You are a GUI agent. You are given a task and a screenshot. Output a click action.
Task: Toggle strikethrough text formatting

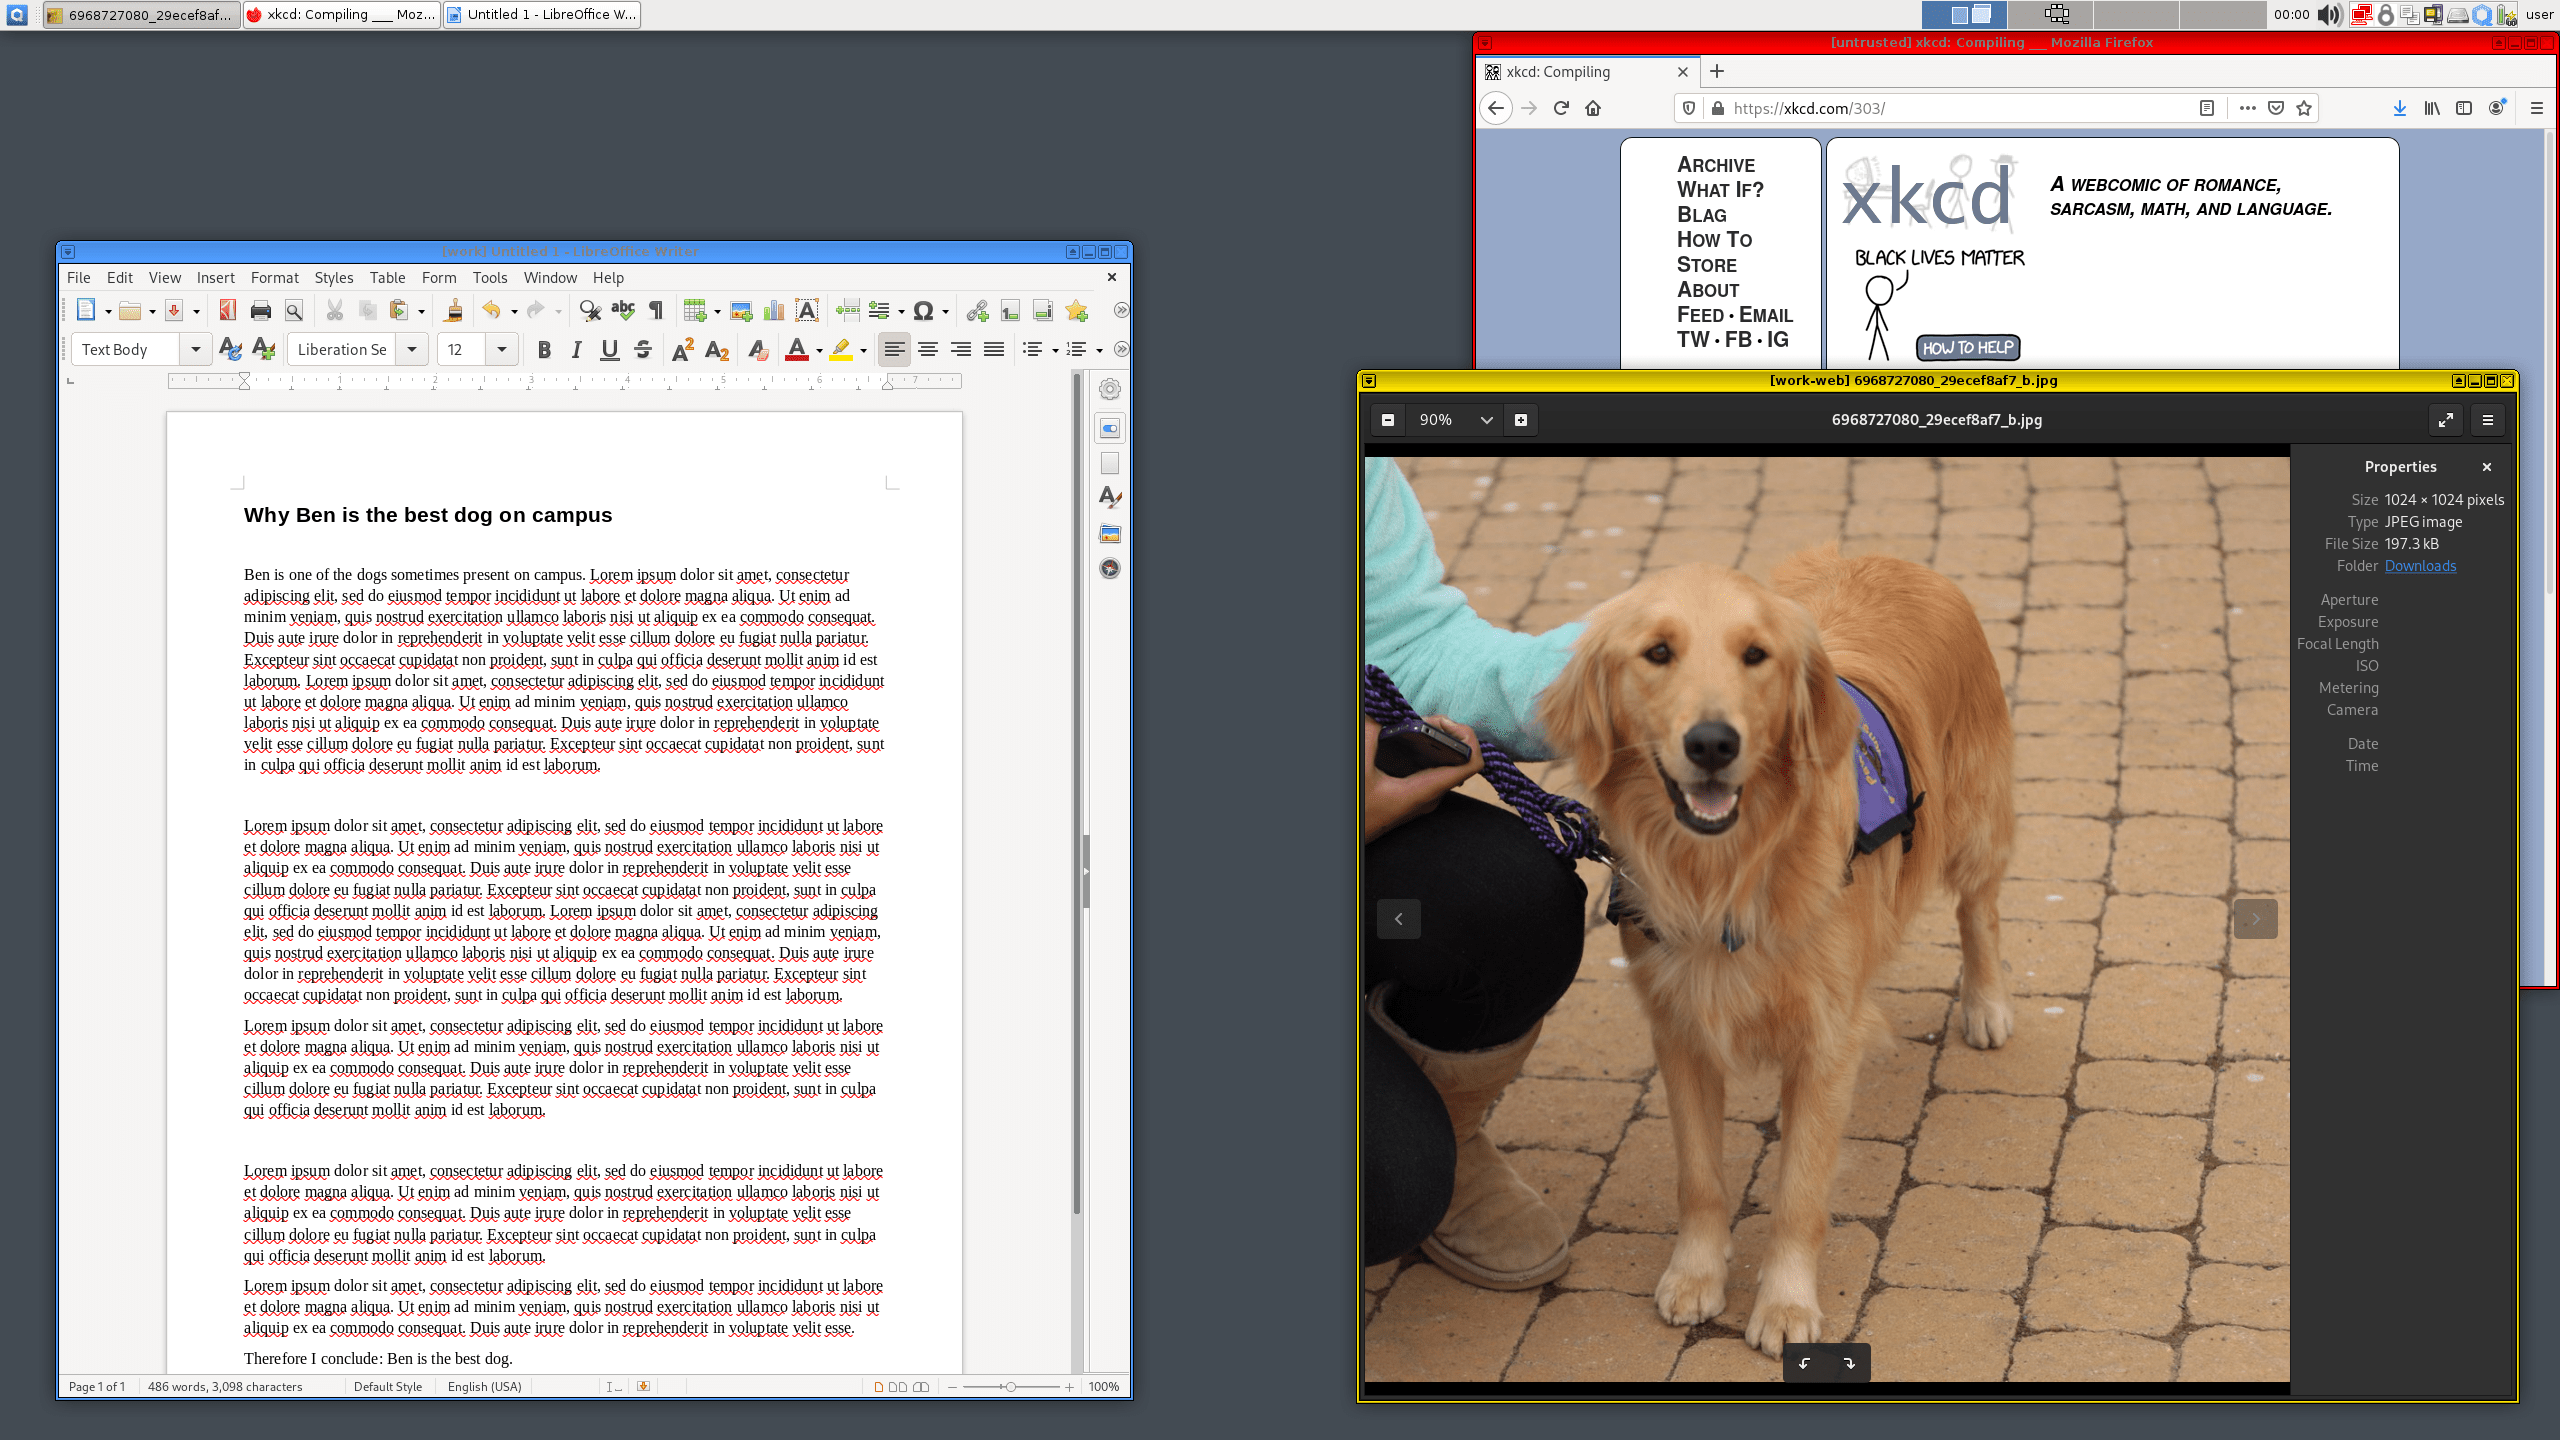coord(644,348)
